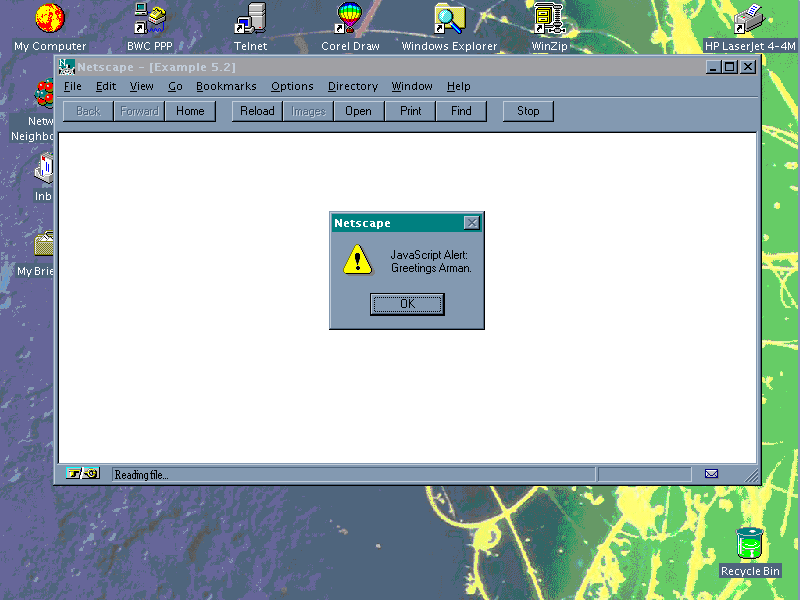Open the WinZip desktop shortcut
This screenshot has height=600, width=800.
549,18
